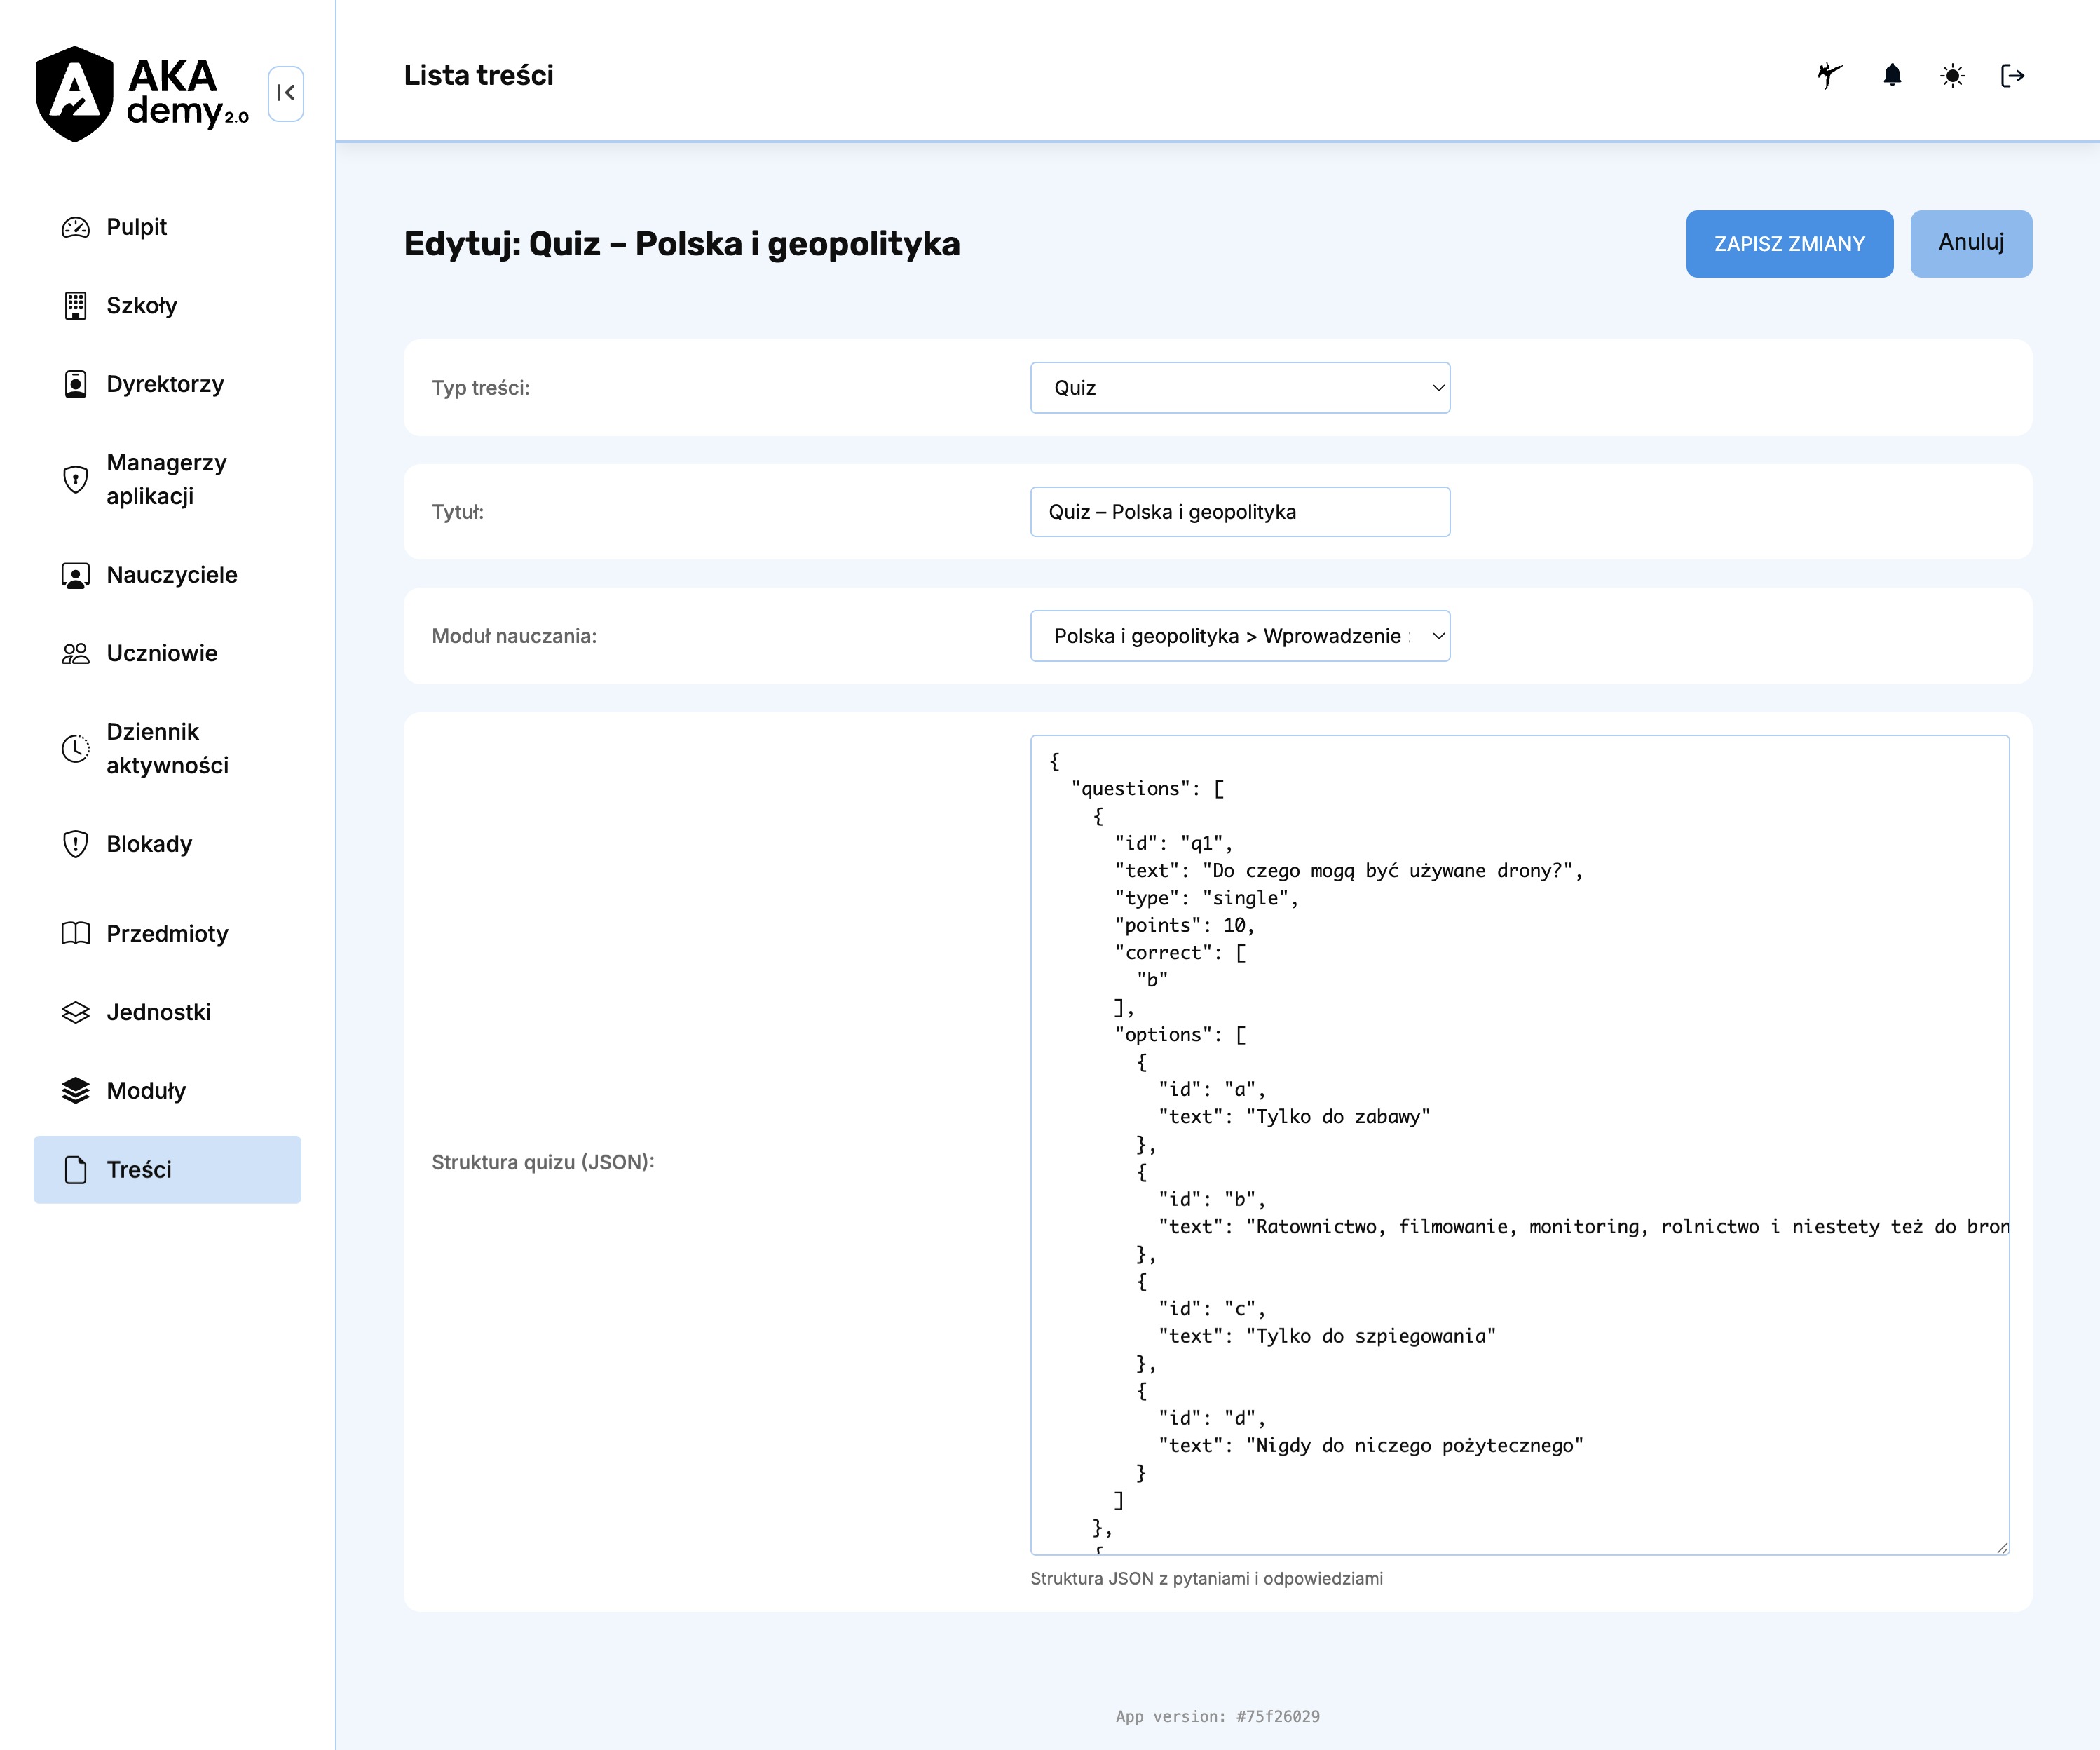Click the Anuluj button
Screen dimensions: 2100x1750
tap(1970, 243)
